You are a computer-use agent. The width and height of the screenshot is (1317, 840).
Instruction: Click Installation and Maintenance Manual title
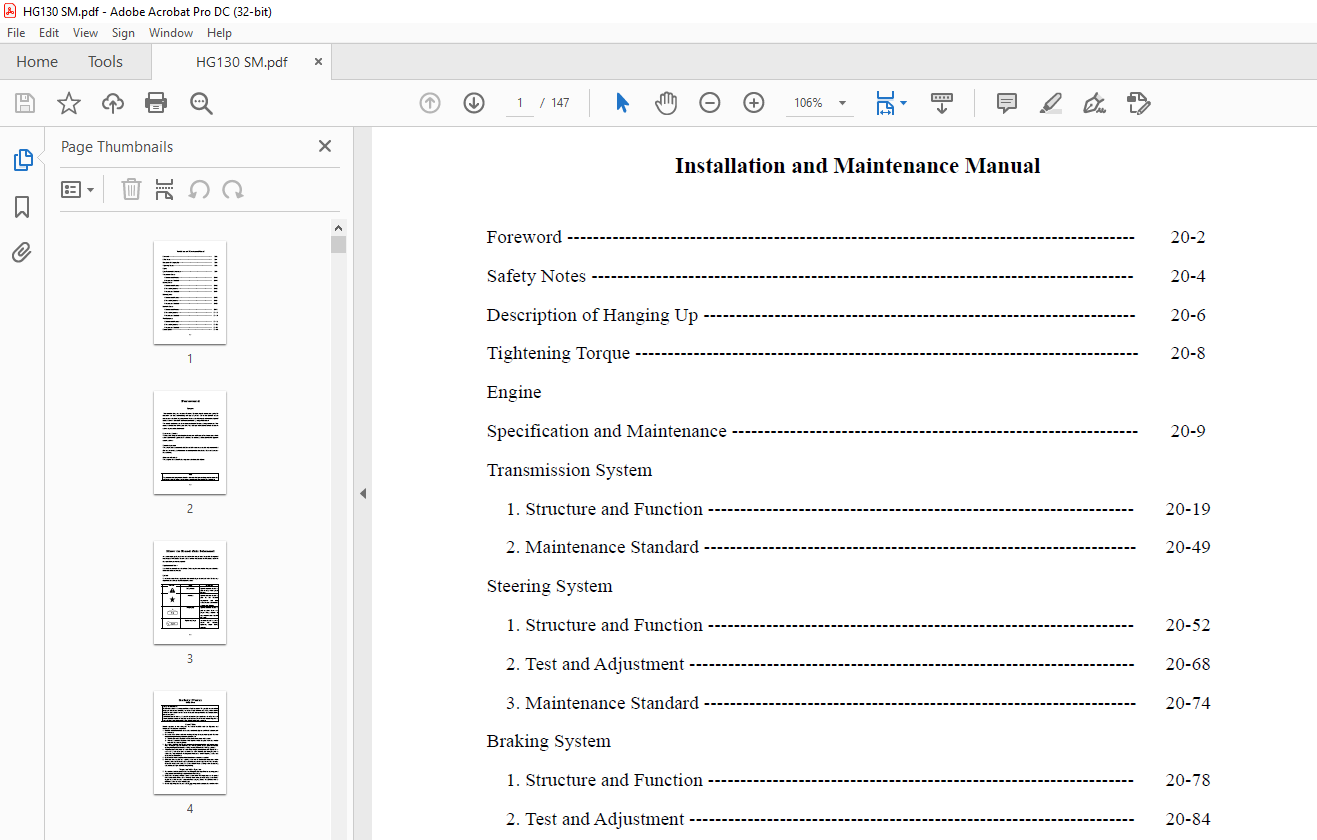pos(857,166)
